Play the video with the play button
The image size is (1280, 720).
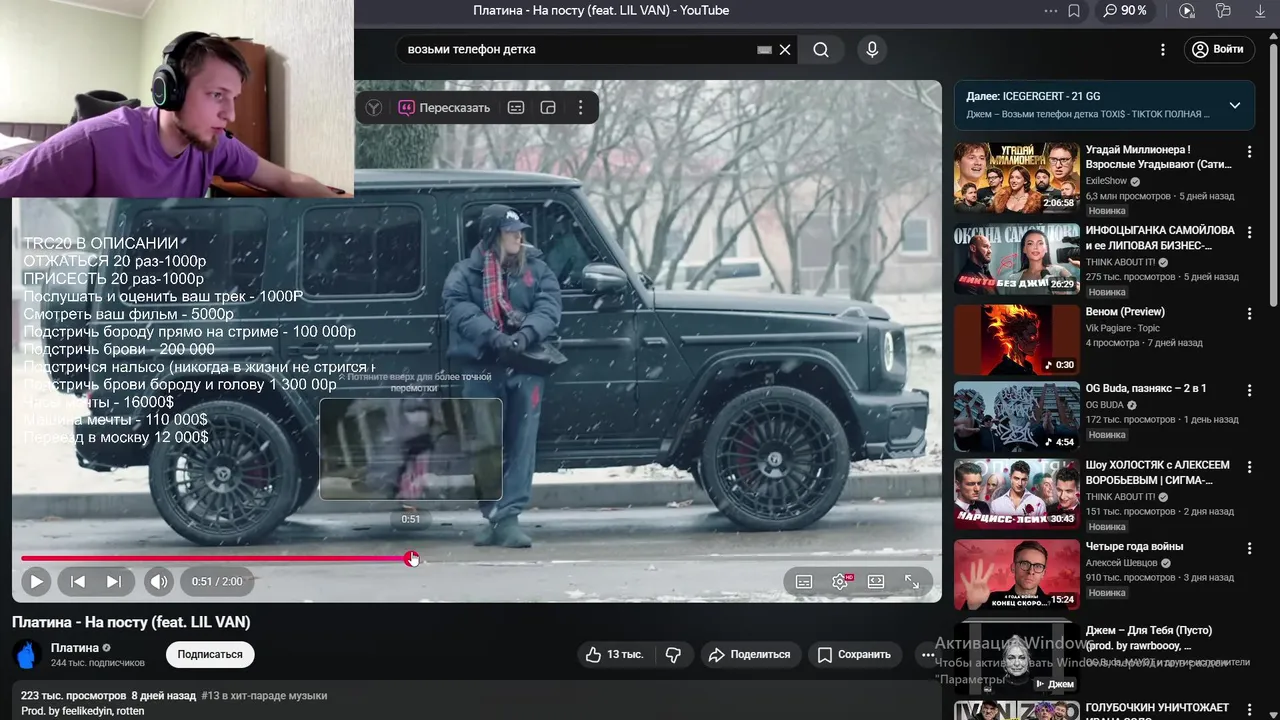click(x=36, y=581)
